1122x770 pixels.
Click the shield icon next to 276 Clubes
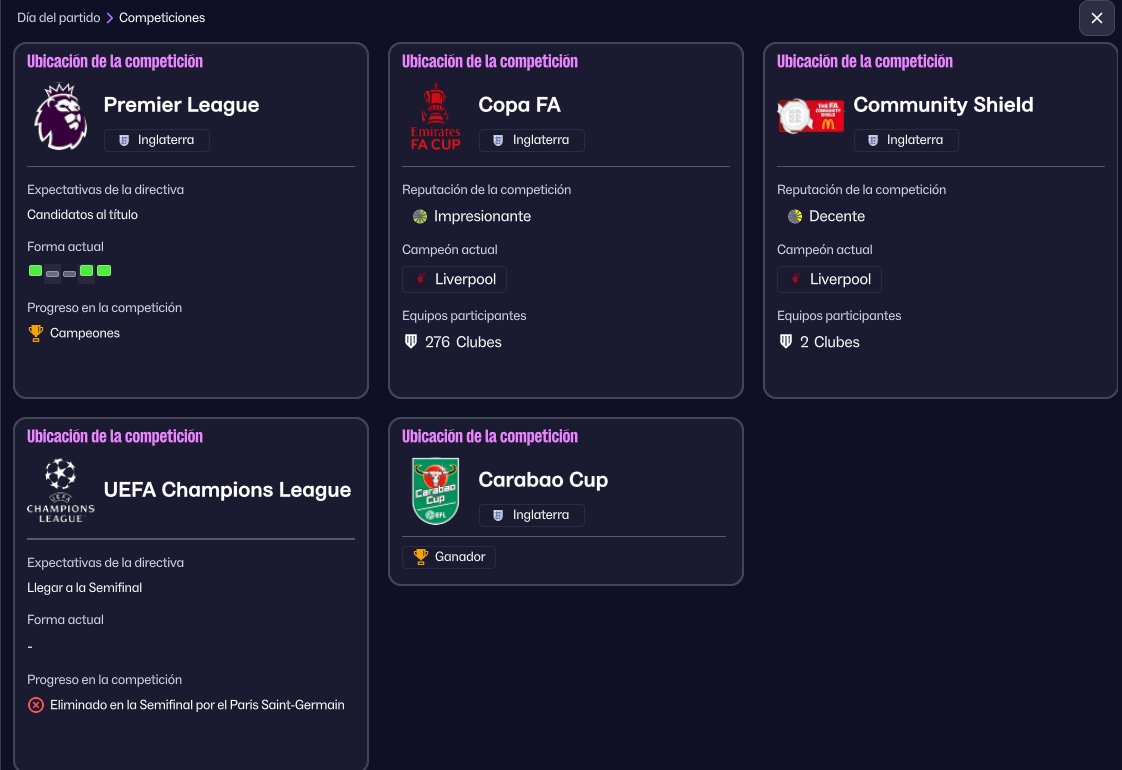pyautogui.click(x=410, y=342)
